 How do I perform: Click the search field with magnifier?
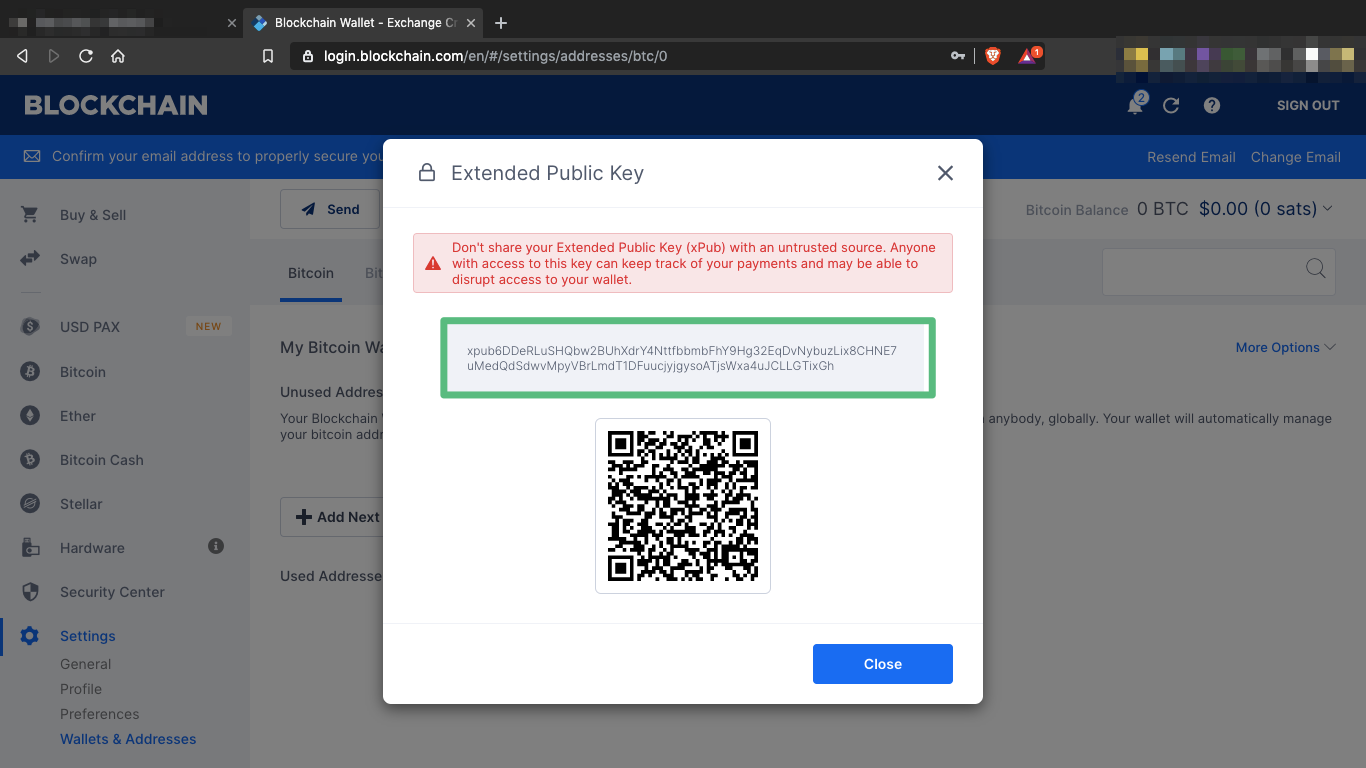(1218, 272)
